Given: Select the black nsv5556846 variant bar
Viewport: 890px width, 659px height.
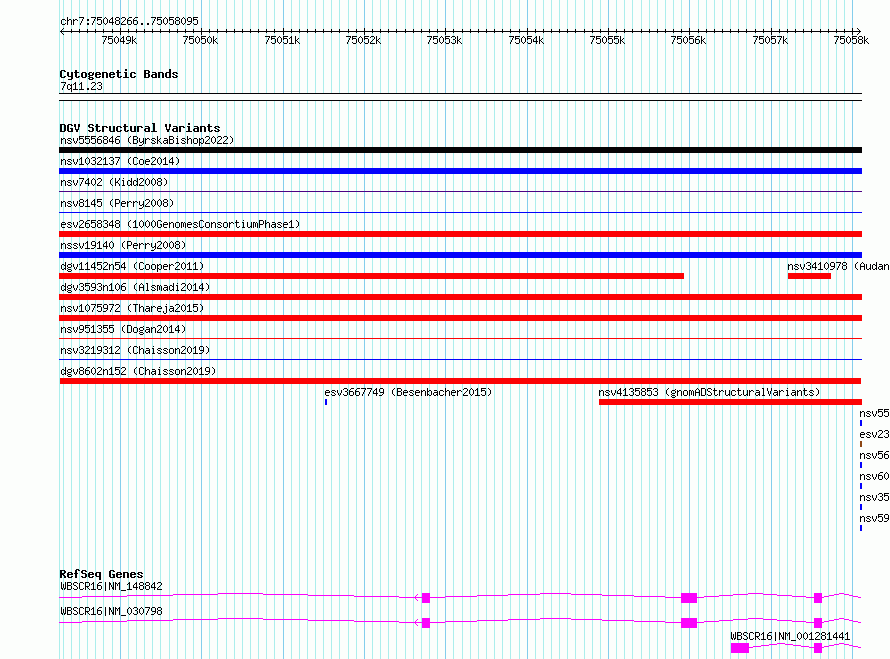Looking at the screenshot, I should pyautogui.click(x=460, y=150).
